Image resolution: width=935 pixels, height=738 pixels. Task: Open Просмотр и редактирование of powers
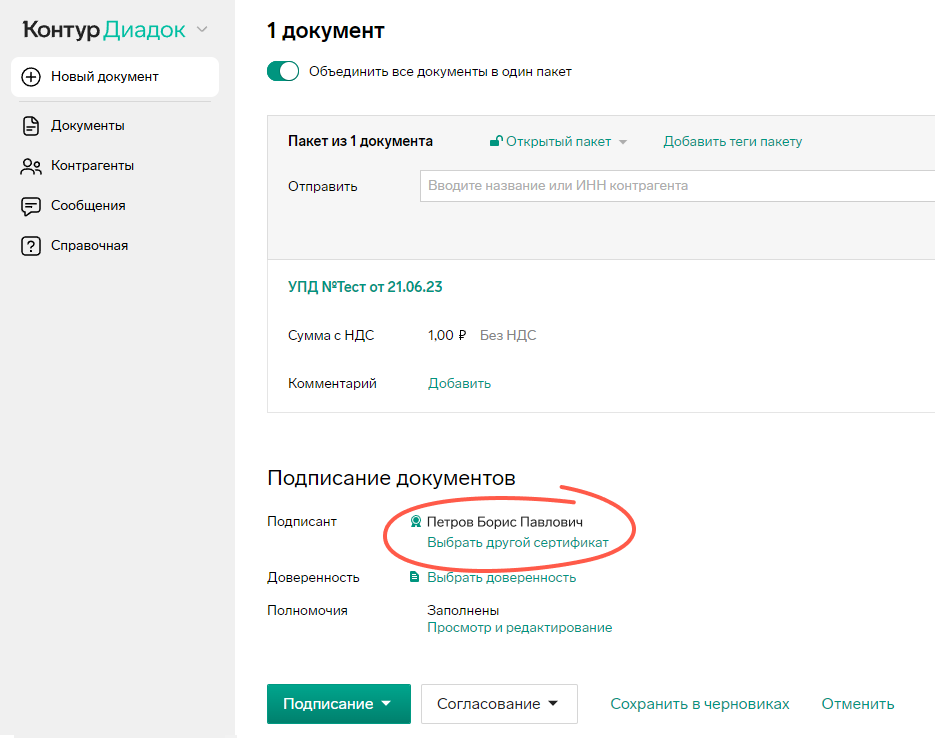[519, 628]
